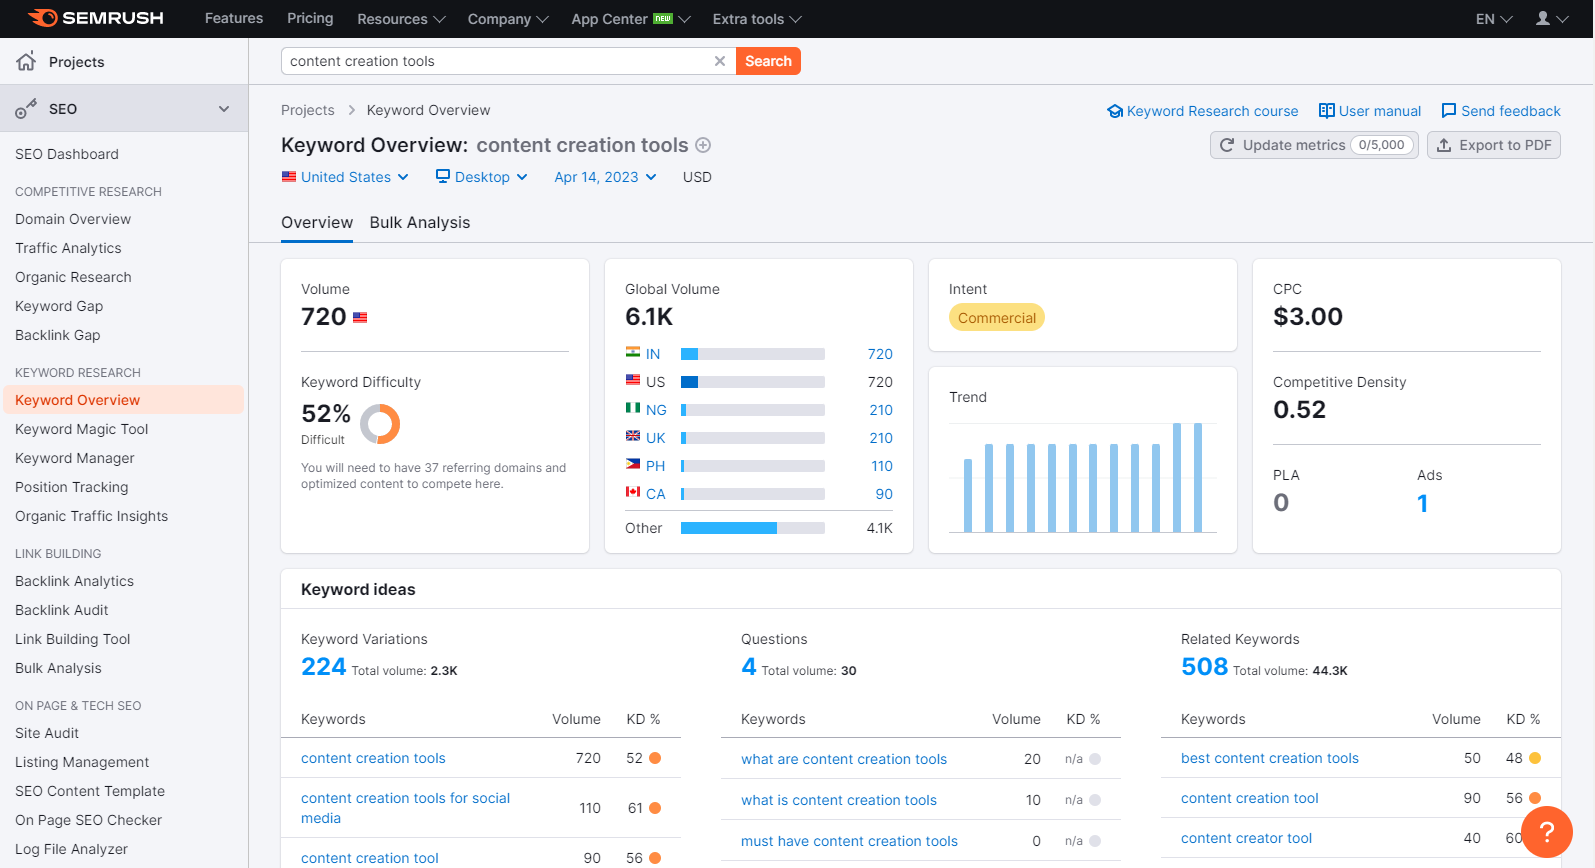Open the United States country dropdown
This screenshot has height=868, width=1595.
345,177
